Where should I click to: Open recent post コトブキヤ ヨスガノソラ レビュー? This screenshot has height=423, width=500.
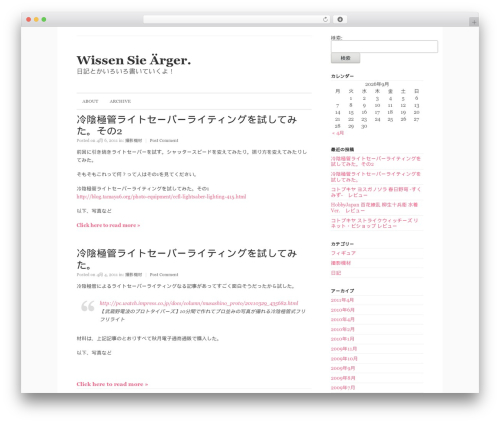click(376, 192)
